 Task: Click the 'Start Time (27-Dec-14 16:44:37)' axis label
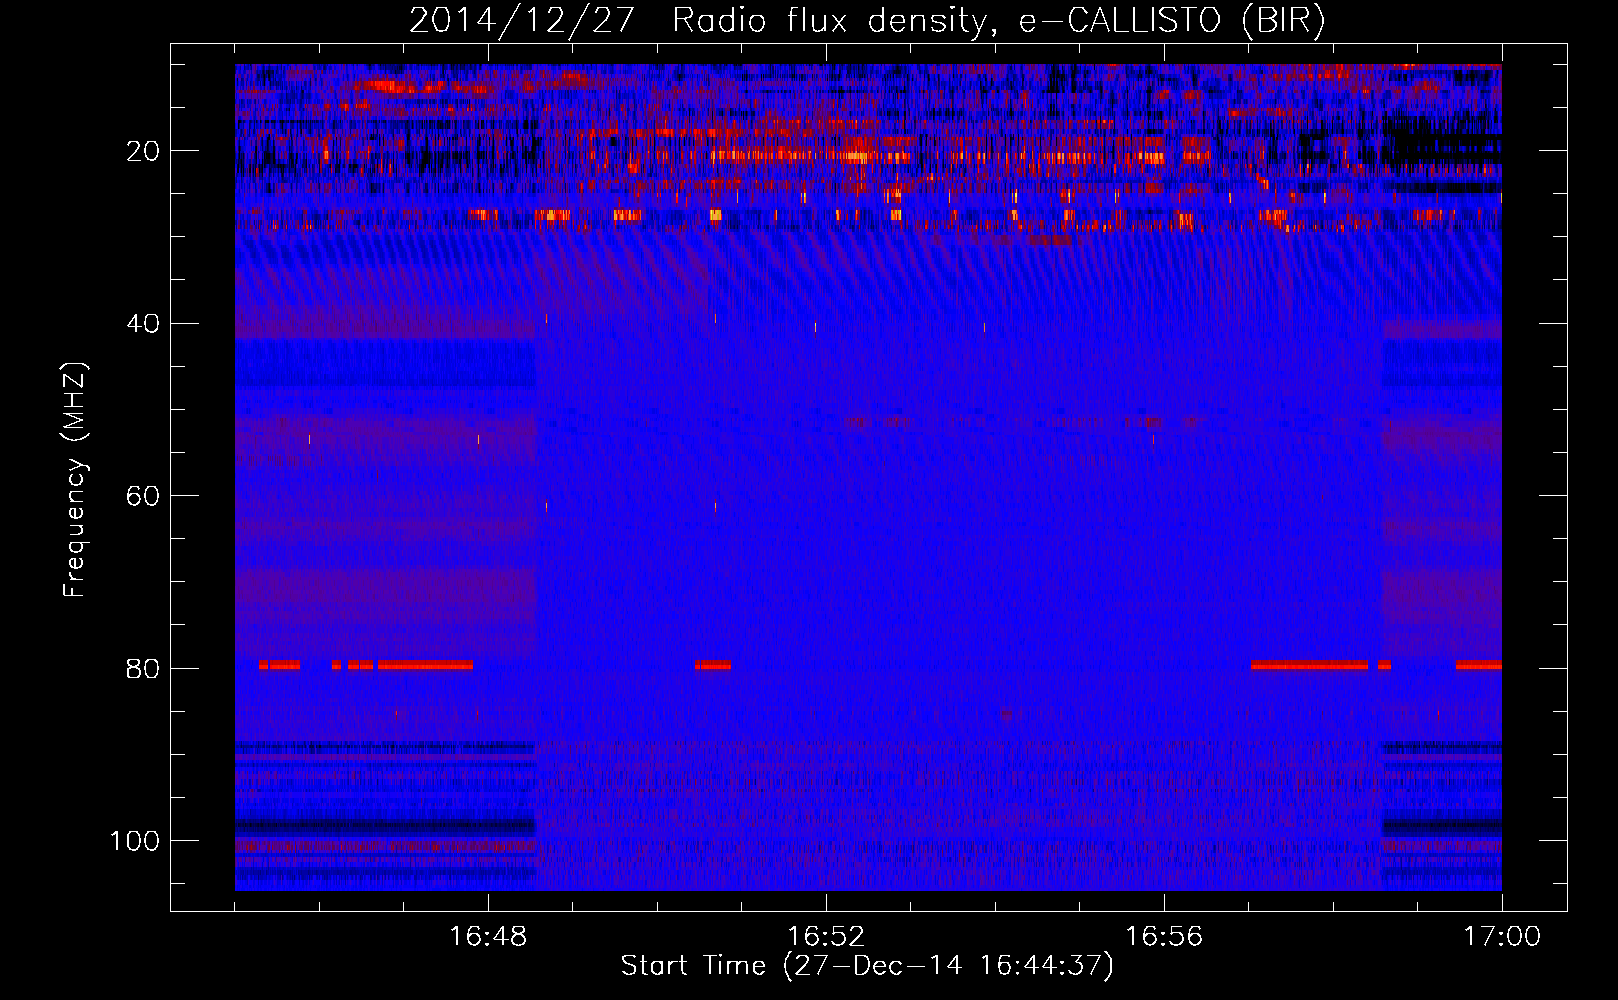tap(867, 966)
